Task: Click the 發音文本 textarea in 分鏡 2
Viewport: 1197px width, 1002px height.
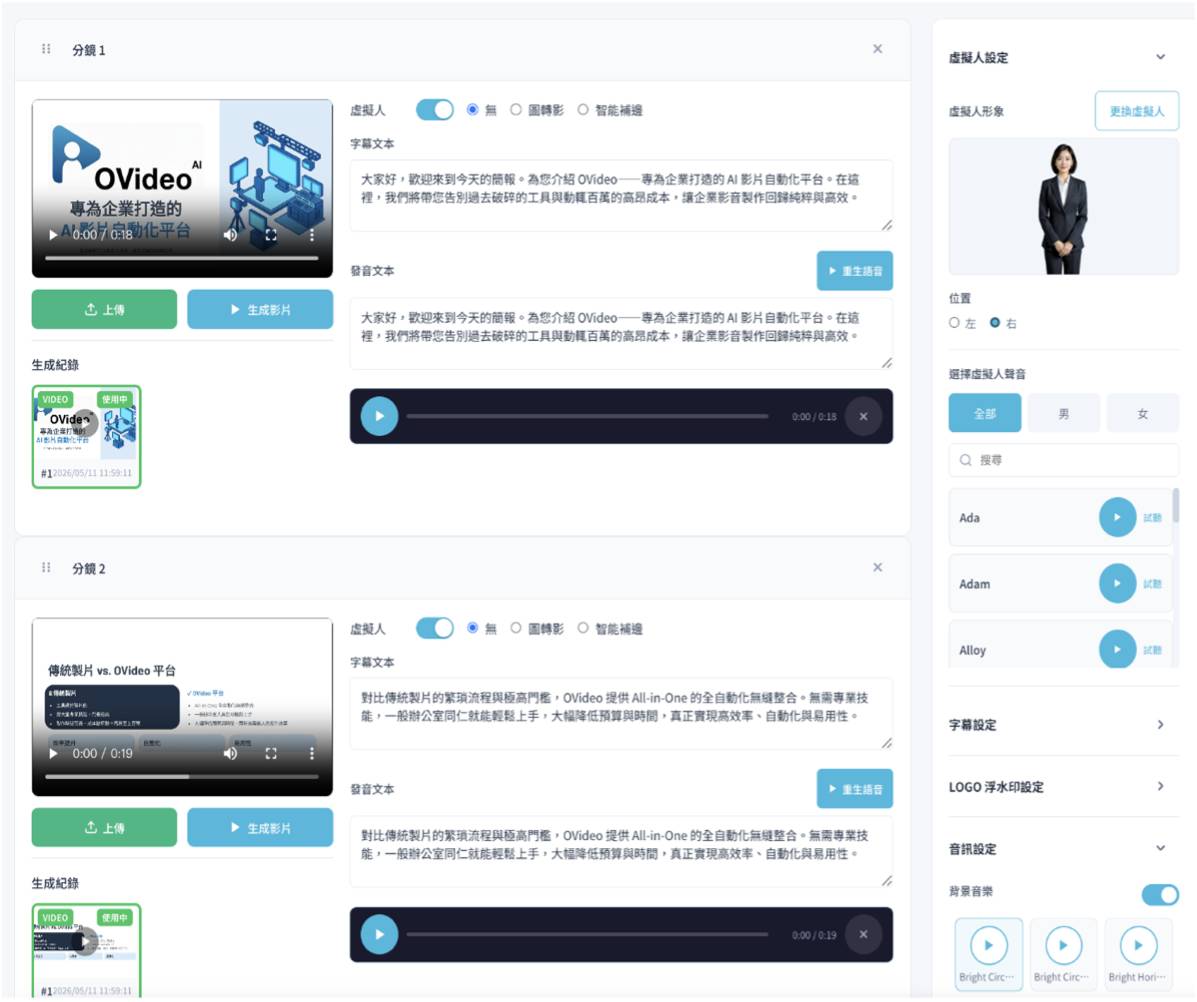Action: click(x=621, y=851)
